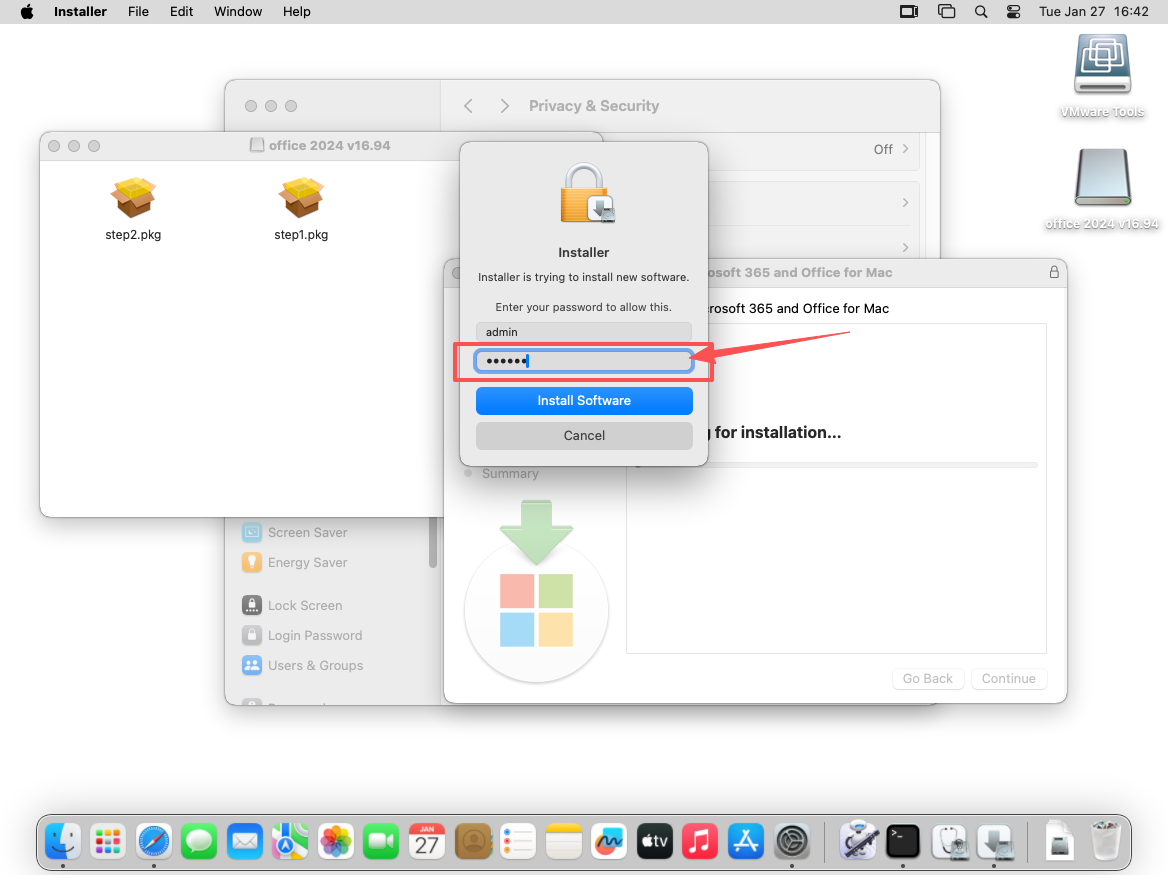The height and width of the screenshot is (875, 1168).
Task: Click the installer window lock icon
Action: pyautogui.click(x=1054, y=272)
